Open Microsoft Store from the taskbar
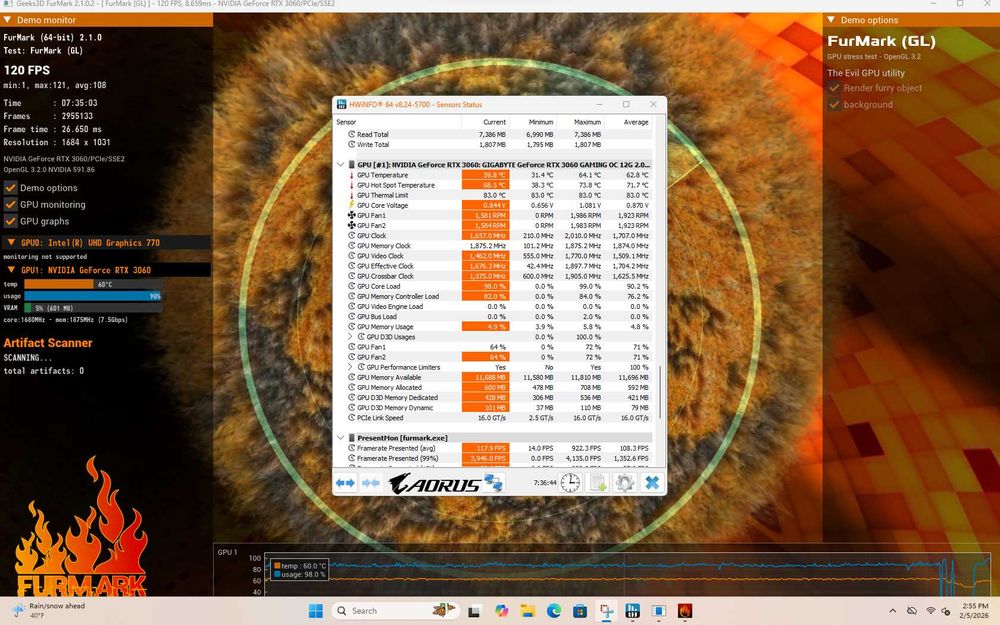This screenshot has height=625, width=1000. (580, 611)
